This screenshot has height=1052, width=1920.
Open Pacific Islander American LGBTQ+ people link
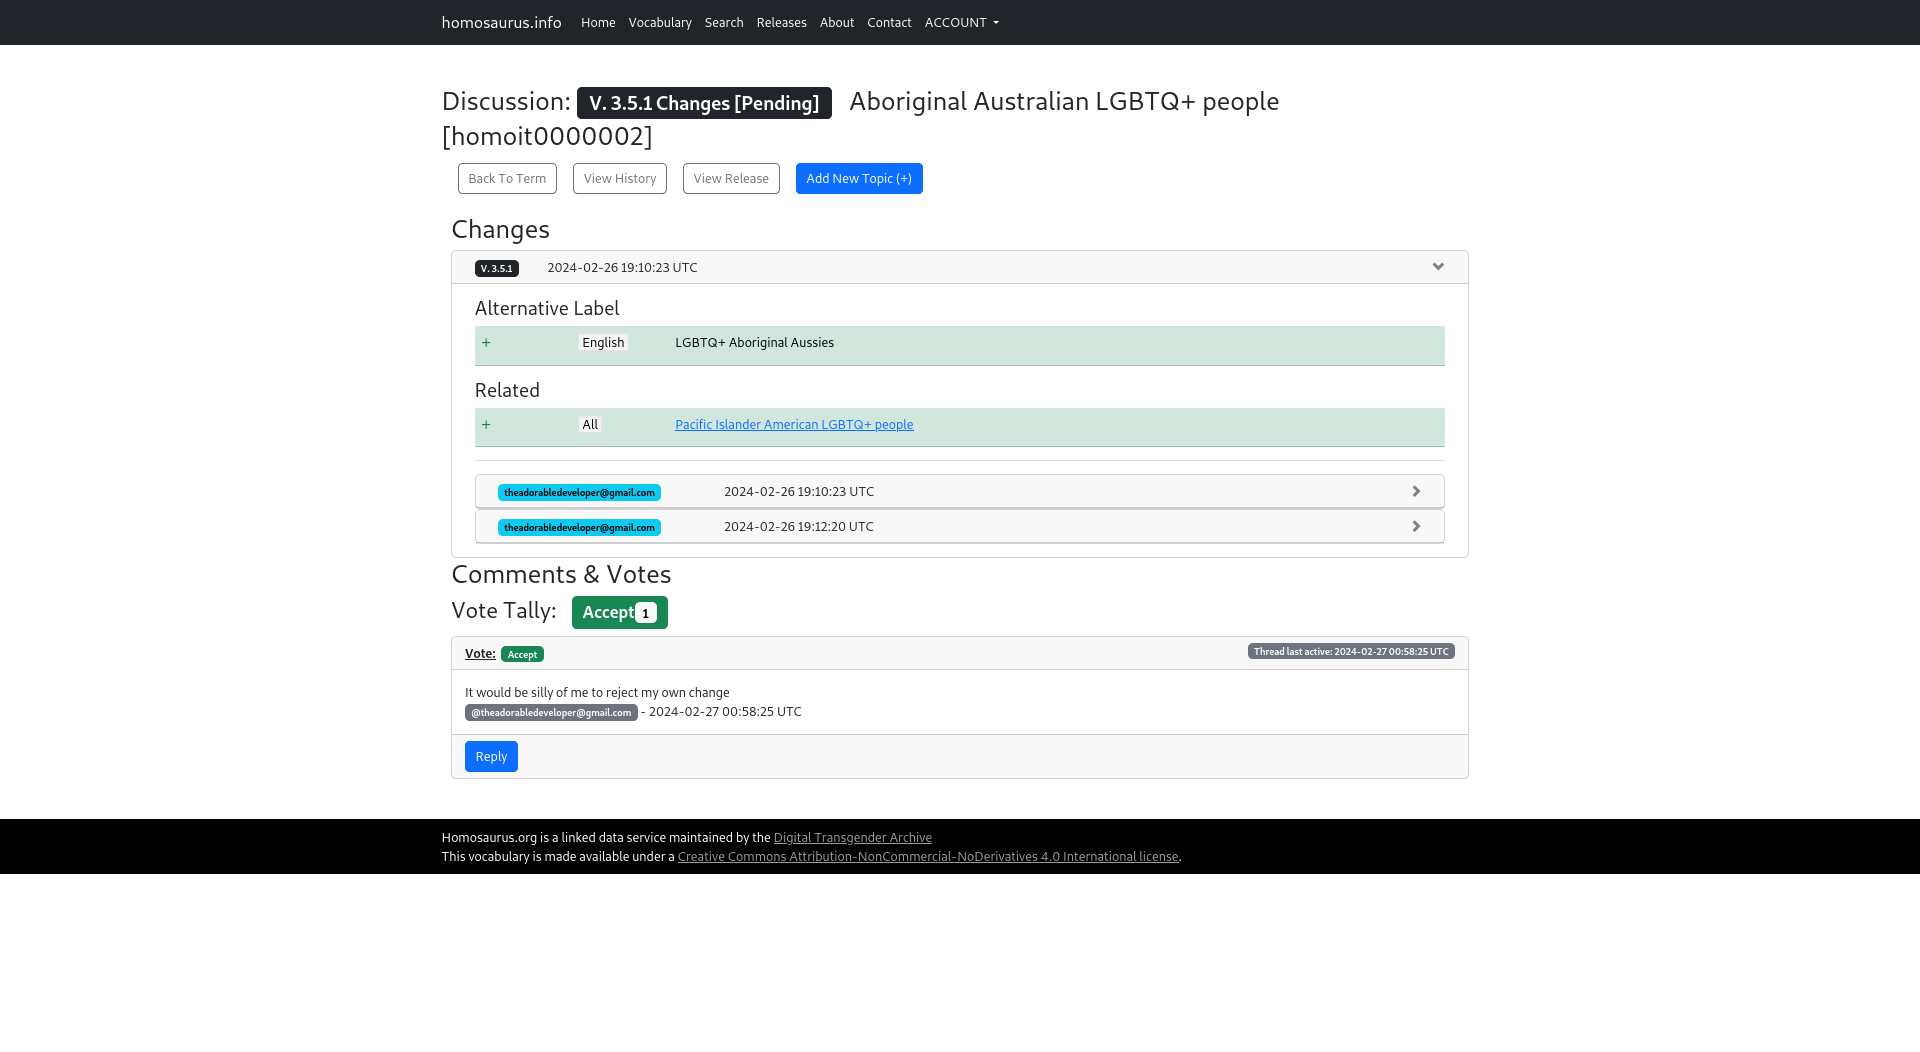(x=794, y=424)
